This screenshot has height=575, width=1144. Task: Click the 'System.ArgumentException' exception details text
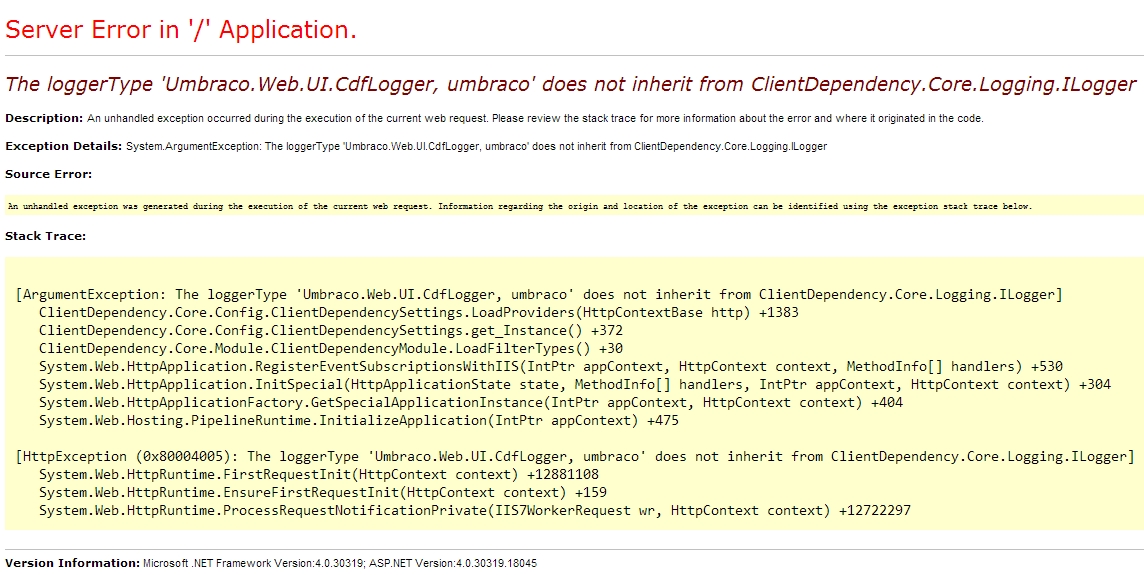click(476, 146)
